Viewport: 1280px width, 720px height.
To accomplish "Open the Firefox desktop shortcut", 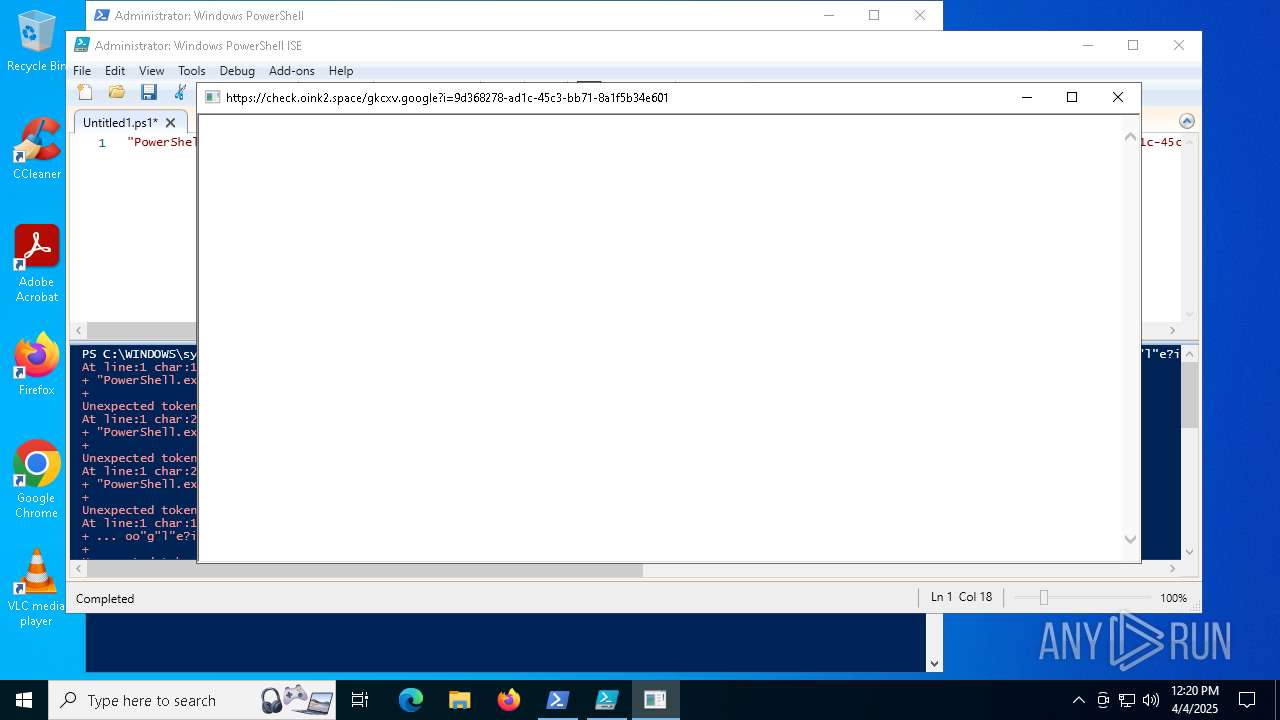I will click(37, 364).
